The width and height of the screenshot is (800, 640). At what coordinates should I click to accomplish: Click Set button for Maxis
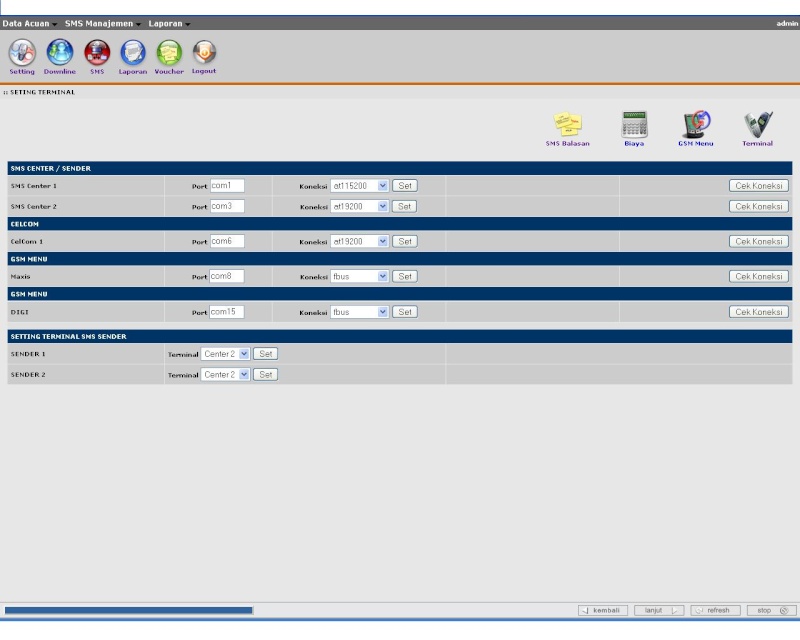[405, 276]
